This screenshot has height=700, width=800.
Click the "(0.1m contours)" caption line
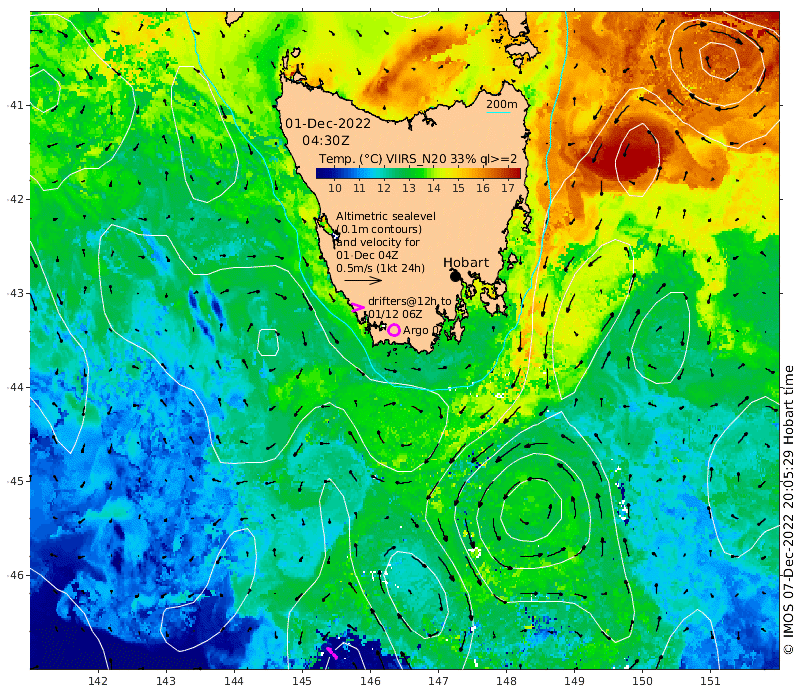point(380,229)
